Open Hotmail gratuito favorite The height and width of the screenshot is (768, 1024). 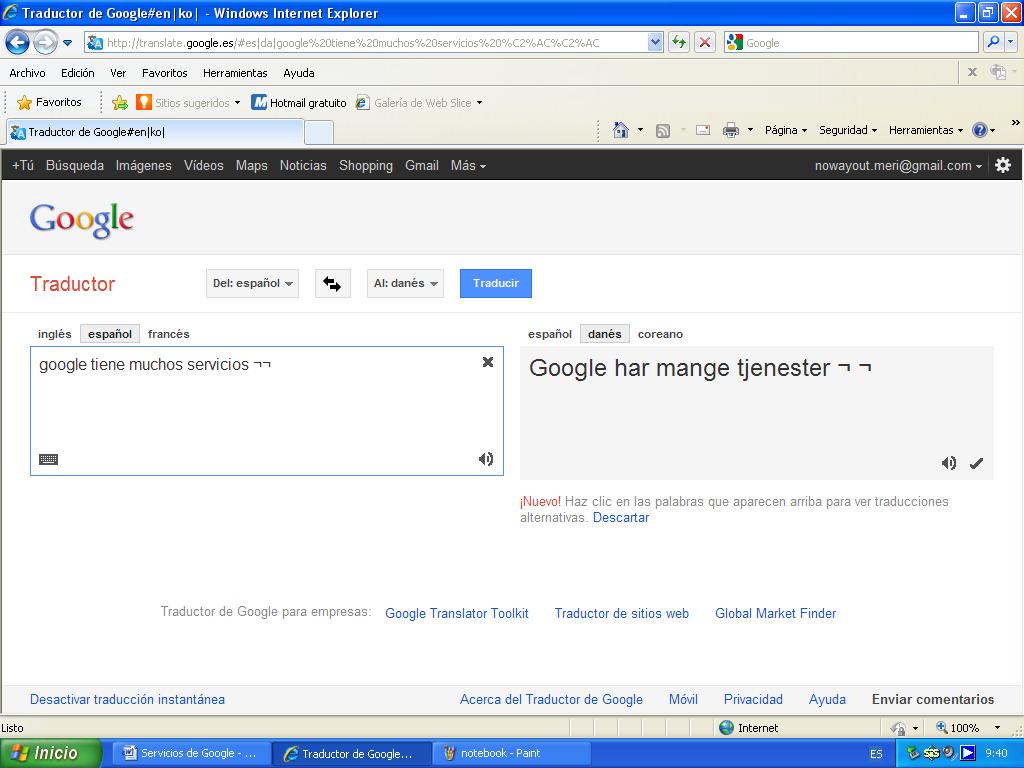click(299, 103)
